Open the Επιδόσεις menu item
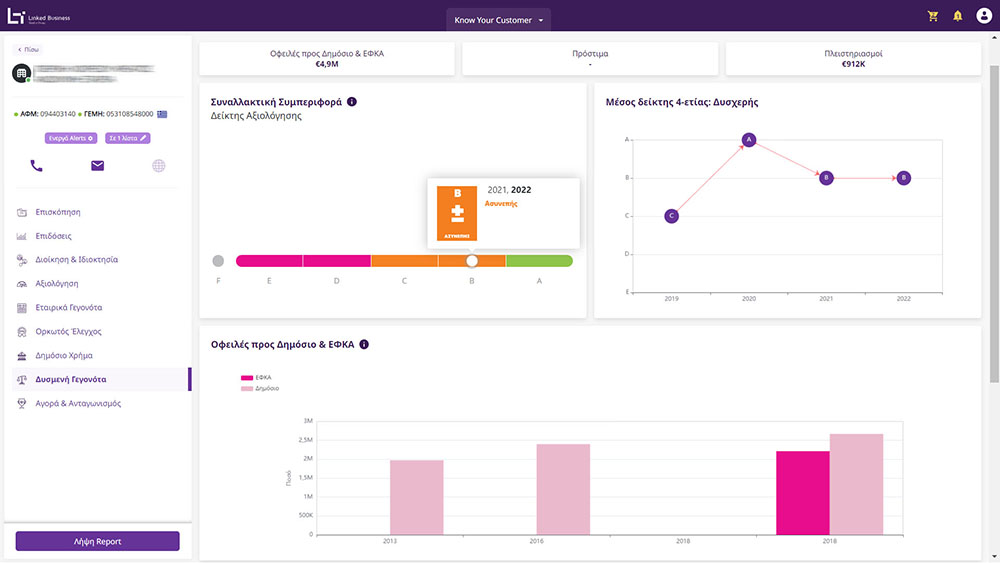The image size is (1000, 563). [54, 236]
